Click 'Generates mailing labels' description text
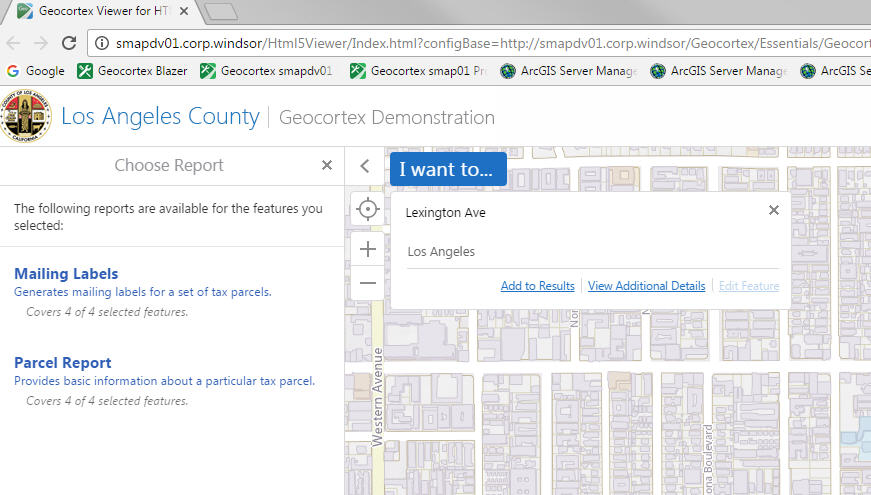 (x=143, y=292)
